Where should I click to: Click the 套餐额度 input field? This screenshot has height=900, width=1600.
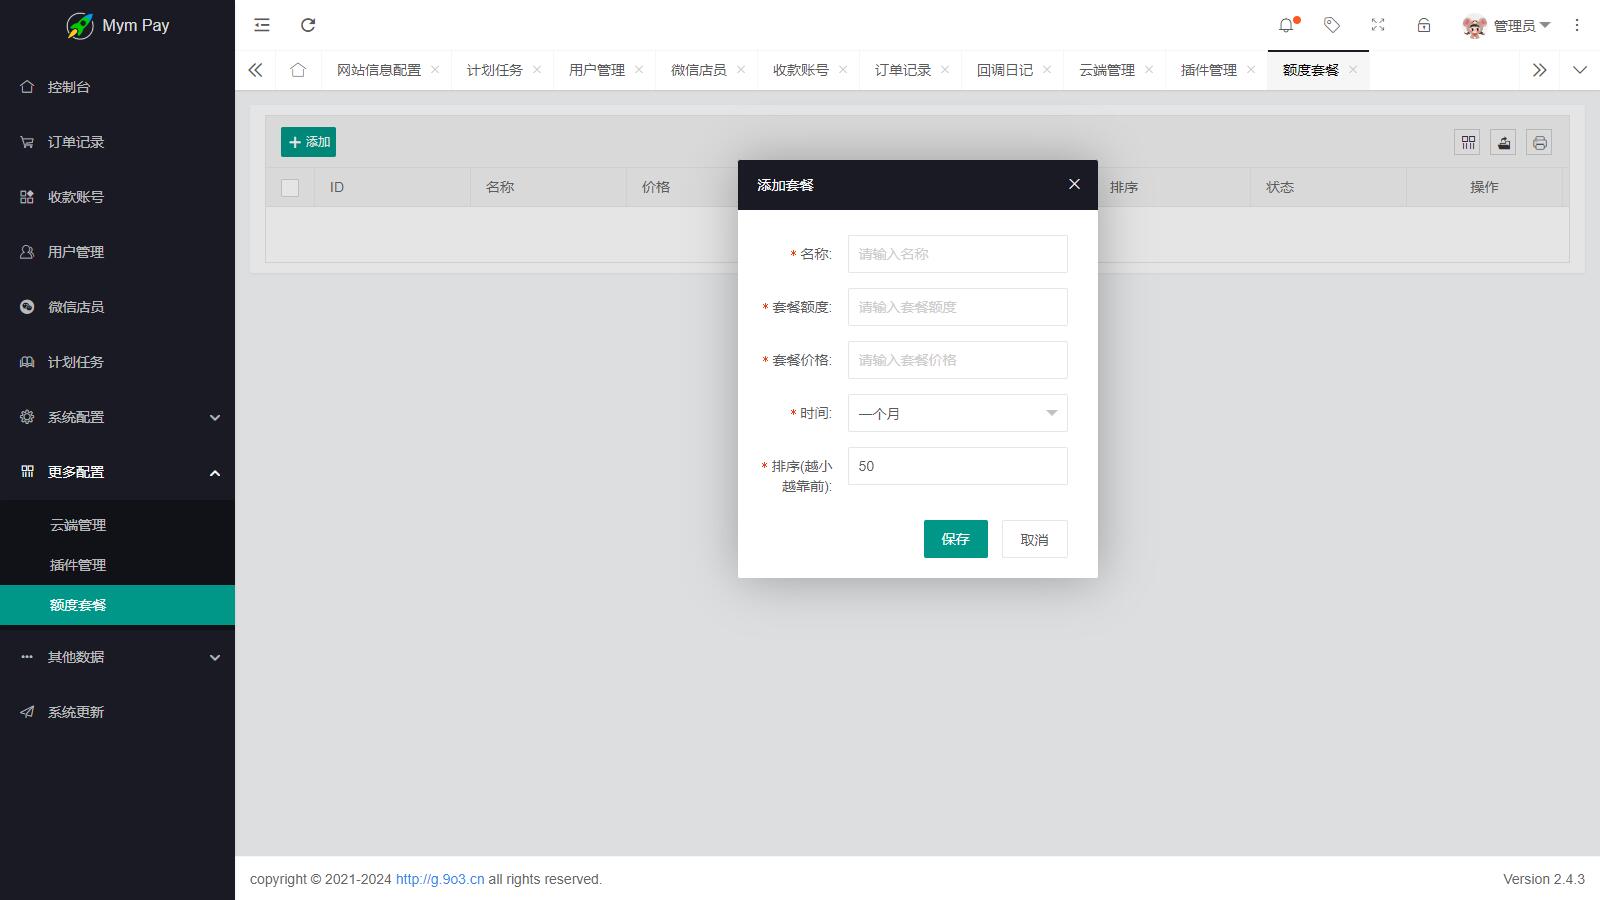click(x=957, y=307)
